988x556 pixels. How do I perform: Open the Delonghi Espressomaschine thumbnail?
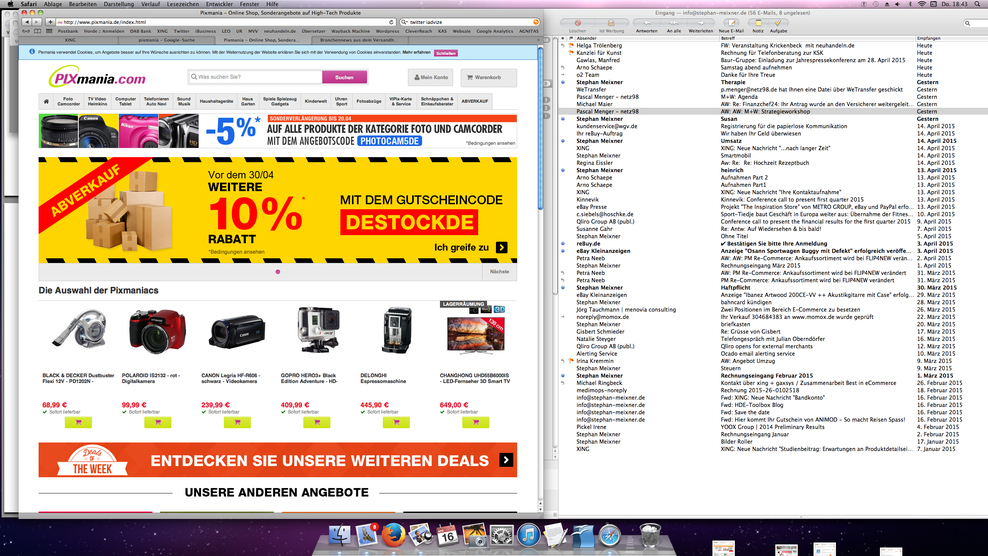(x=396, y=330)
